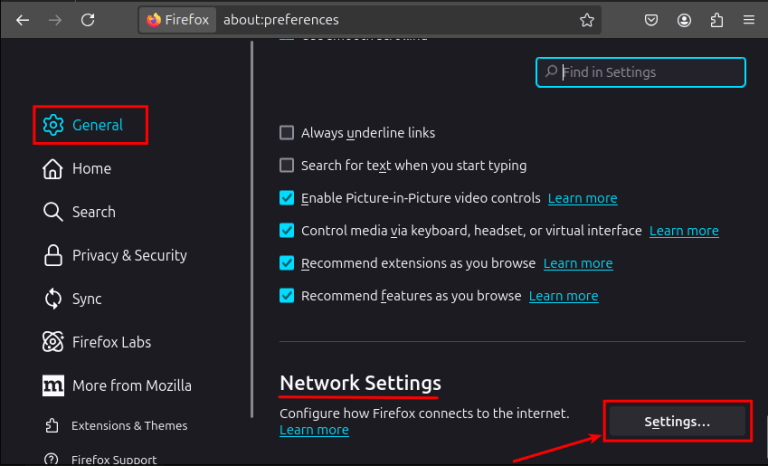Open the Search settings category
This screenshot has width=768, height=466.
click(x=94, y=212)
